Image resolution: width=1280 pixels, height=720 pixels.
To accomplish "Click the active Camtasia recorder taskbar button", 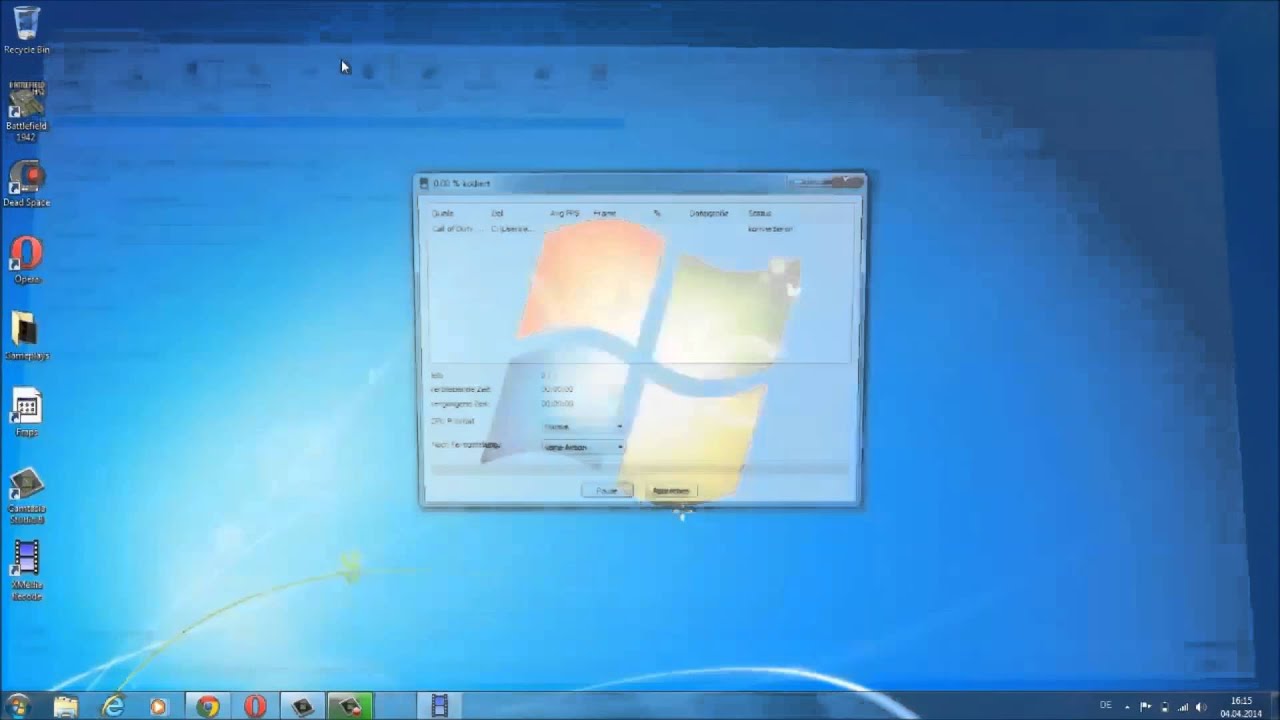I will pyautogui.click(x=349, y=706).
